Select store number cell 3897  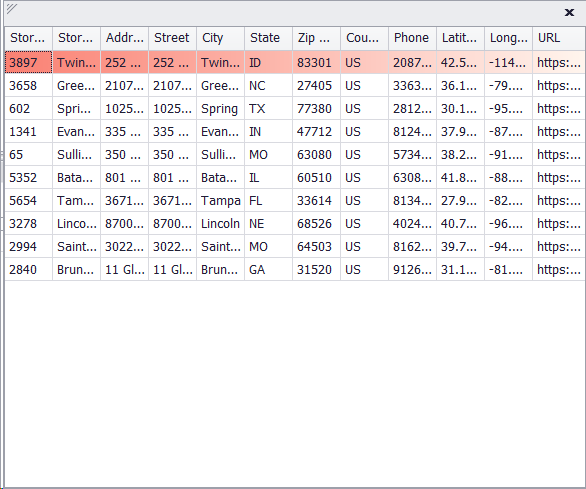pos(28,62)
